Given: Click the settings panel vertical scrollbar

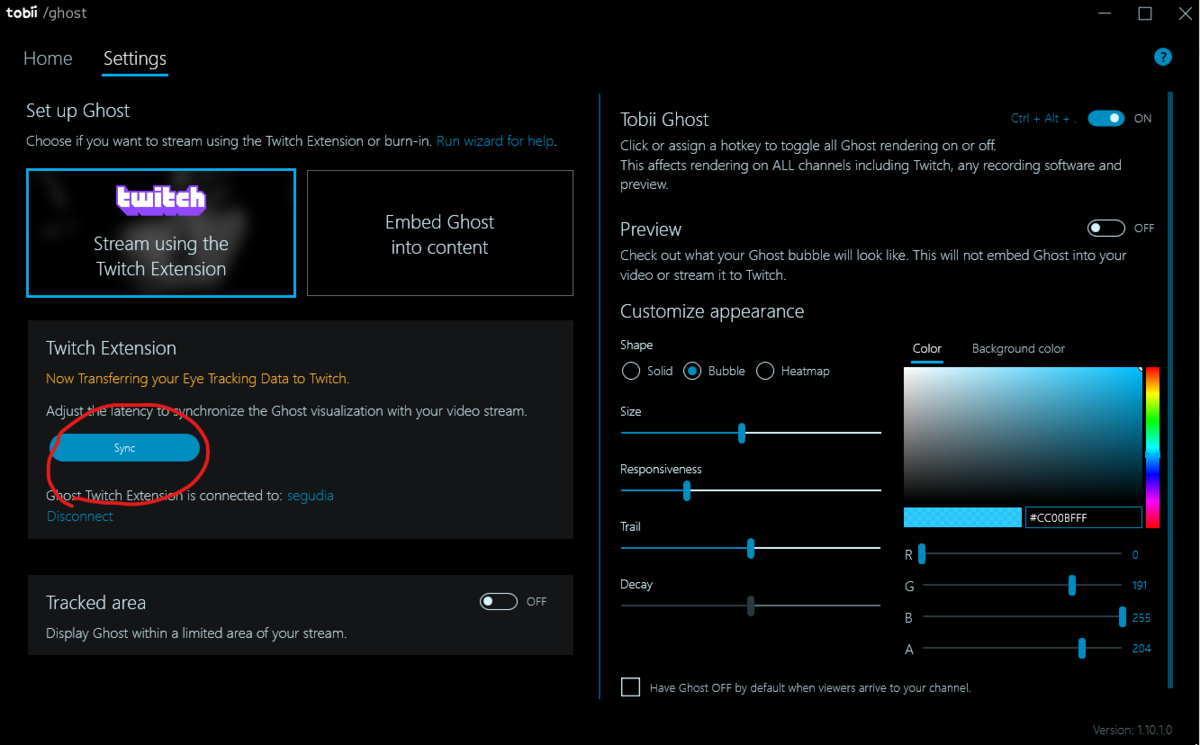Looking at the screenshot, I should tap(1169, 390).
